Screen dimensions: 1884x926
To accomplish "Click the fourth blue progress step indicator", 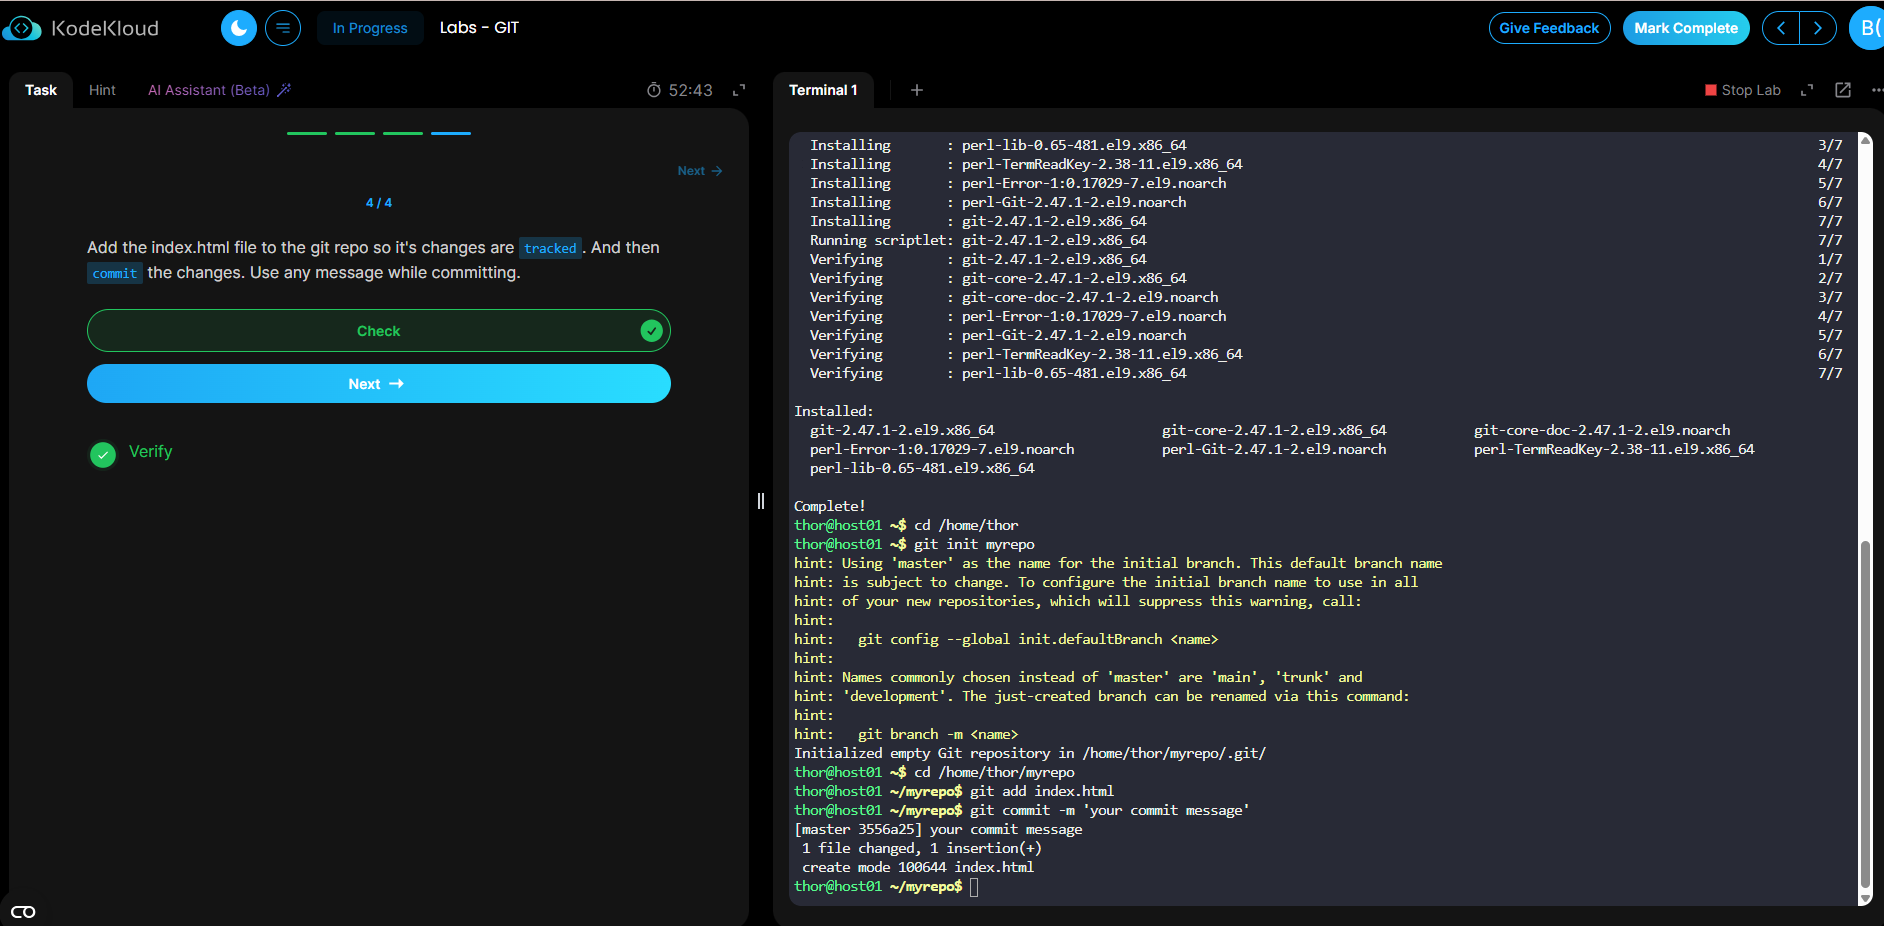I will pyautogui.click(x=451, y=133).
